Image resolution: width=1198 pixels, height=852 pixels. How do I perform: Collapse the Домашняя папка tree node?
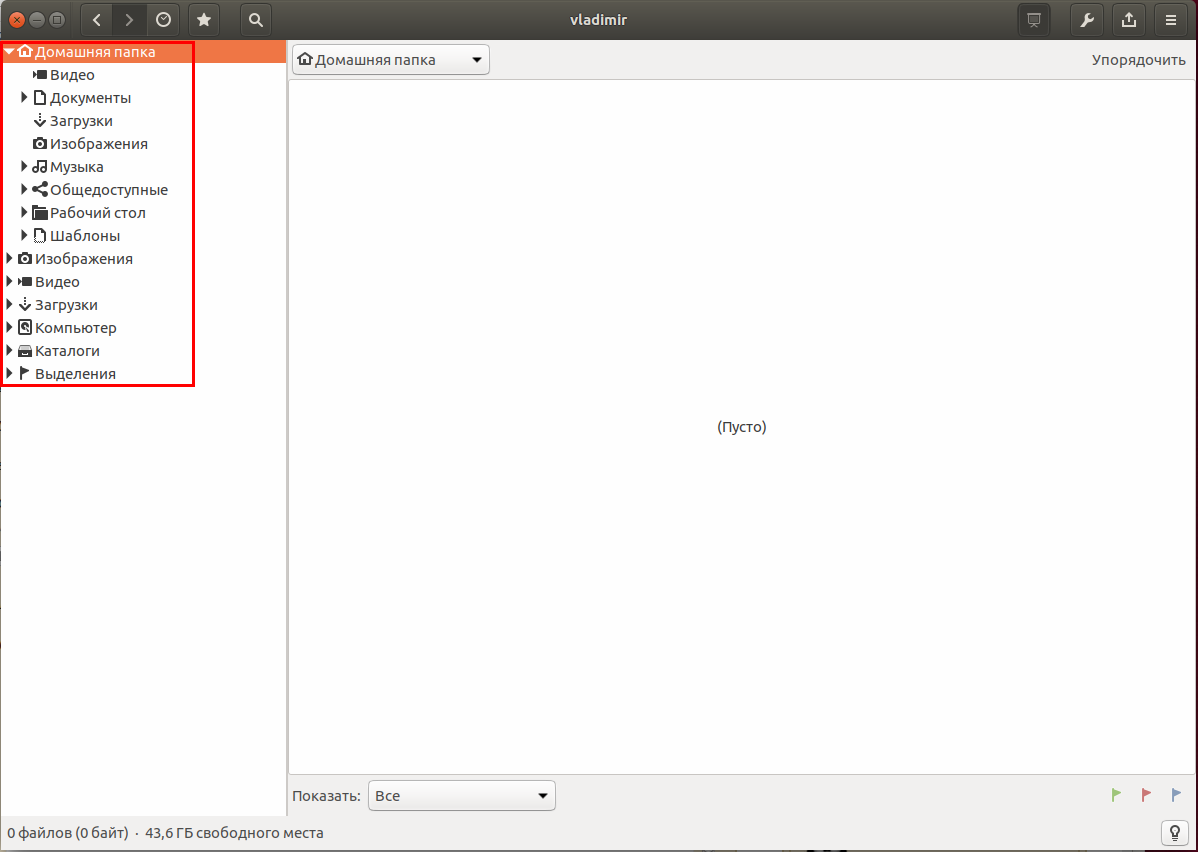point(9,52)
